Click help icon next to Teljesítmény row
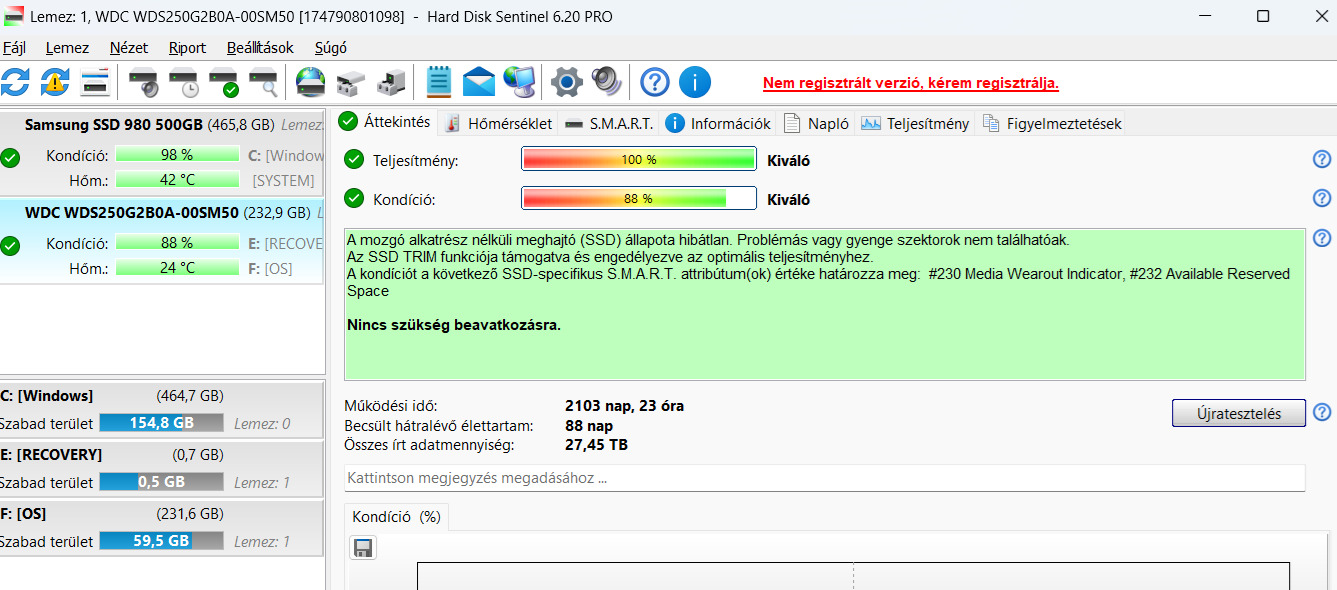Viewport: 1337px width, 590px height. pyautogui.click(x=1322, y=160)
